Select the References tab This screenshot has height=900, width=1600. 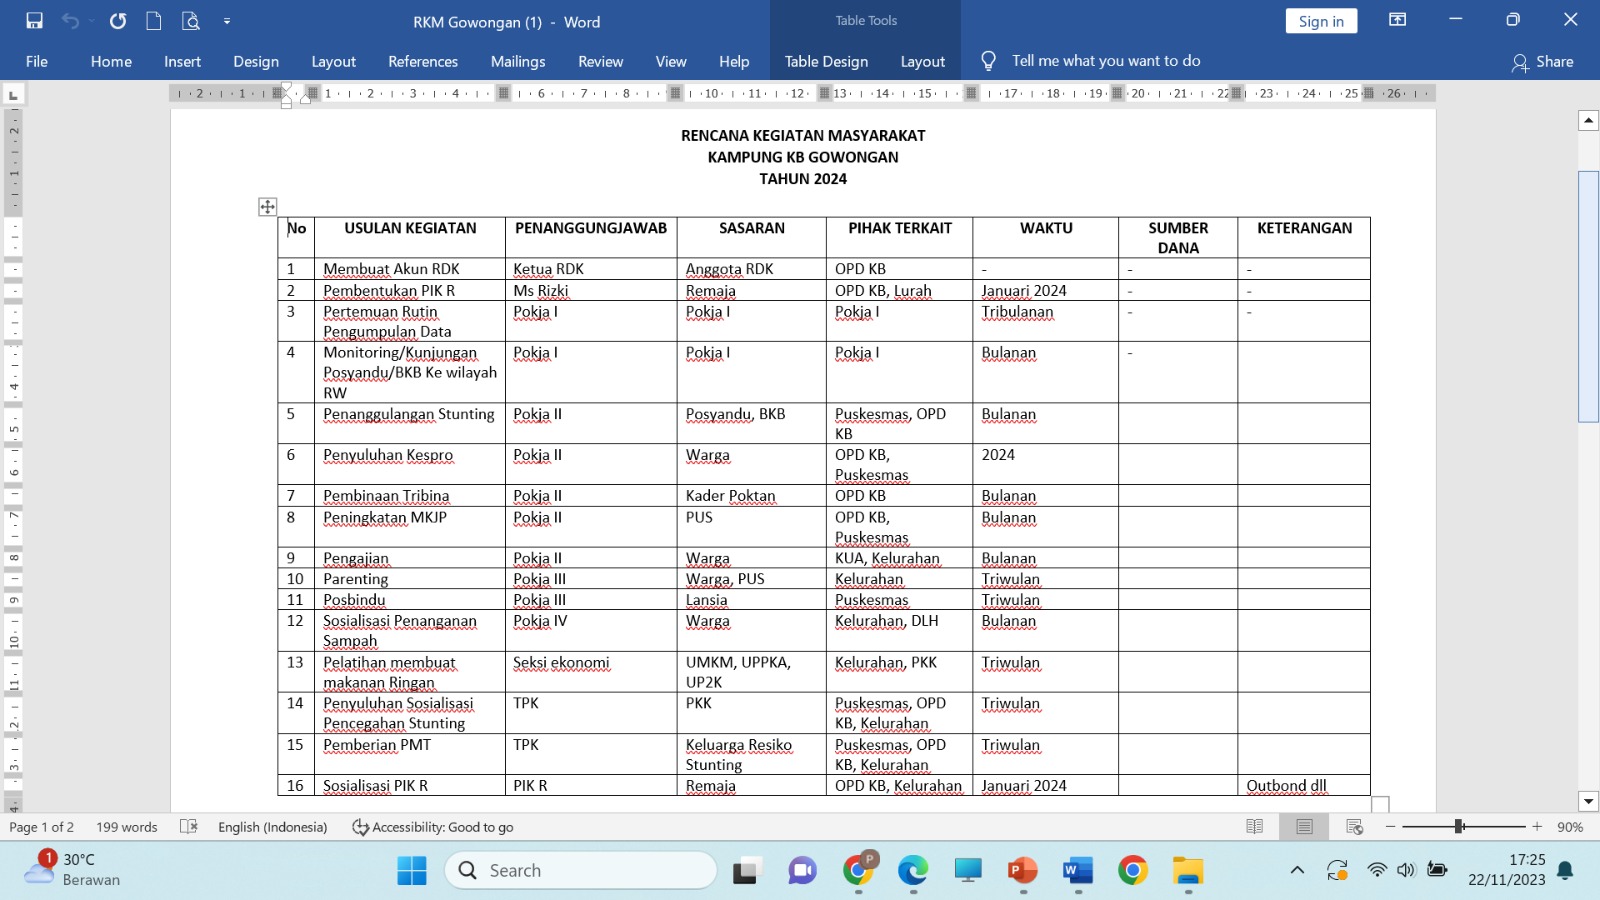click(x=423, y=61)
